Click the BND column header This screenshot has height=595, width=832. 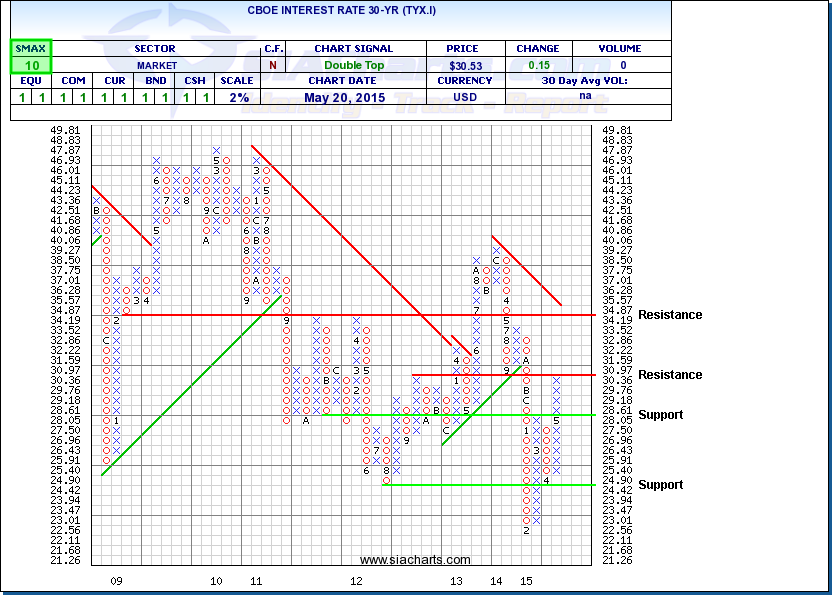tap(153, 81)
